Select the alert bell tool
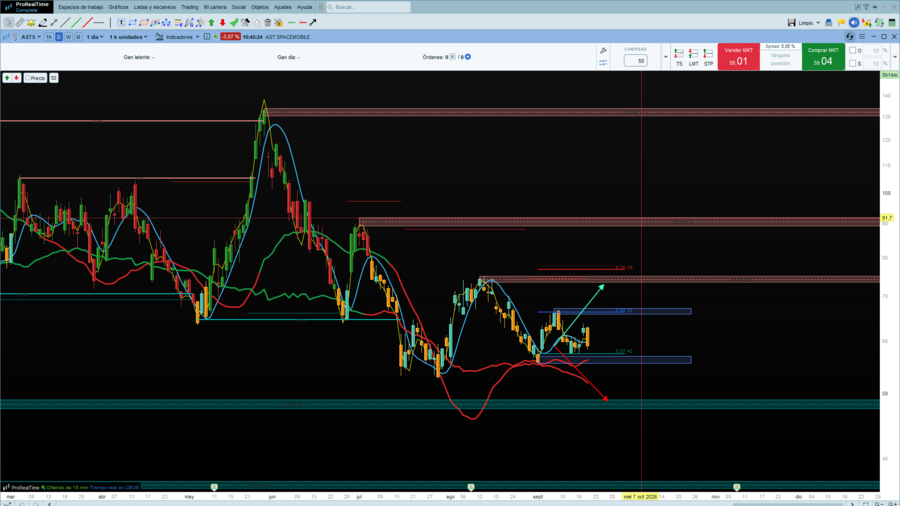 pos(31,22)
